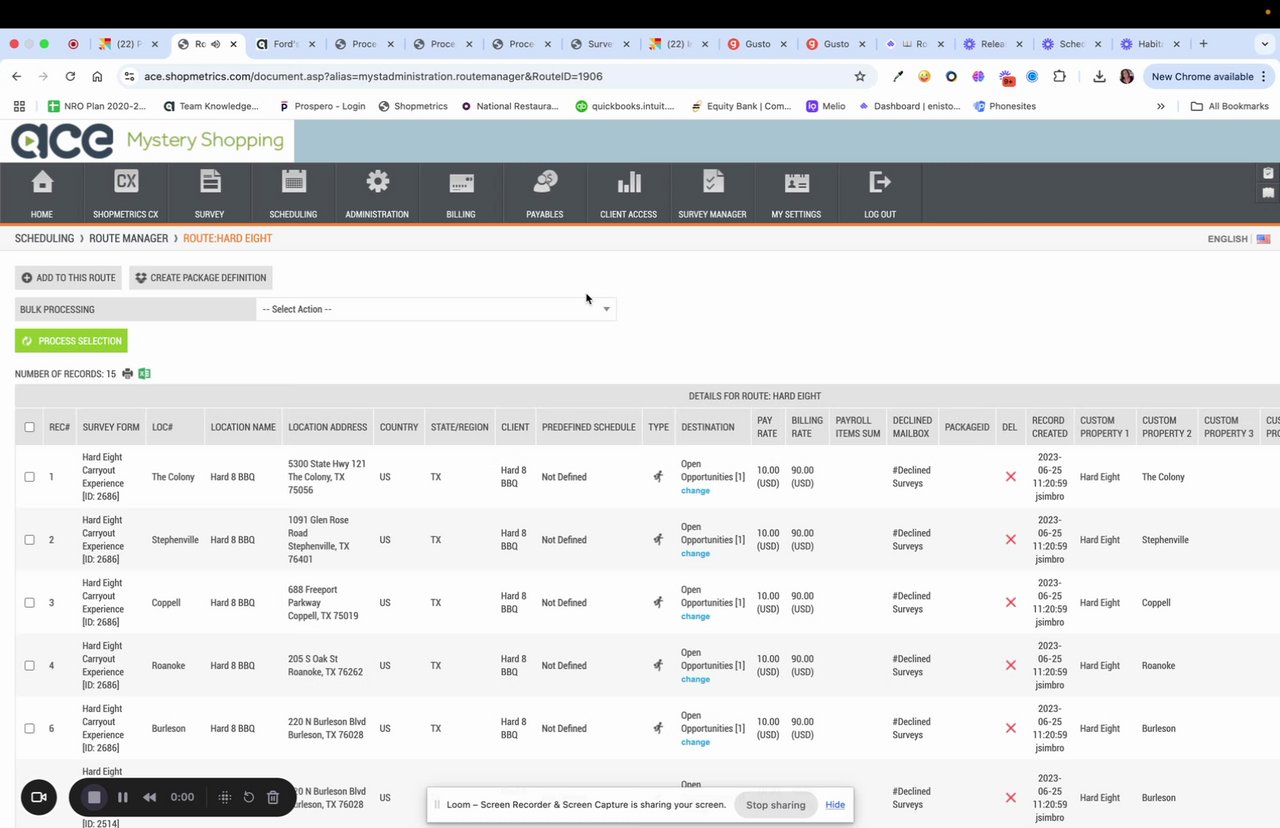The height and width of the screenshot is (828, 1280).
Task: Open Chrome downloads icon
Action: tap(1099, 76)
